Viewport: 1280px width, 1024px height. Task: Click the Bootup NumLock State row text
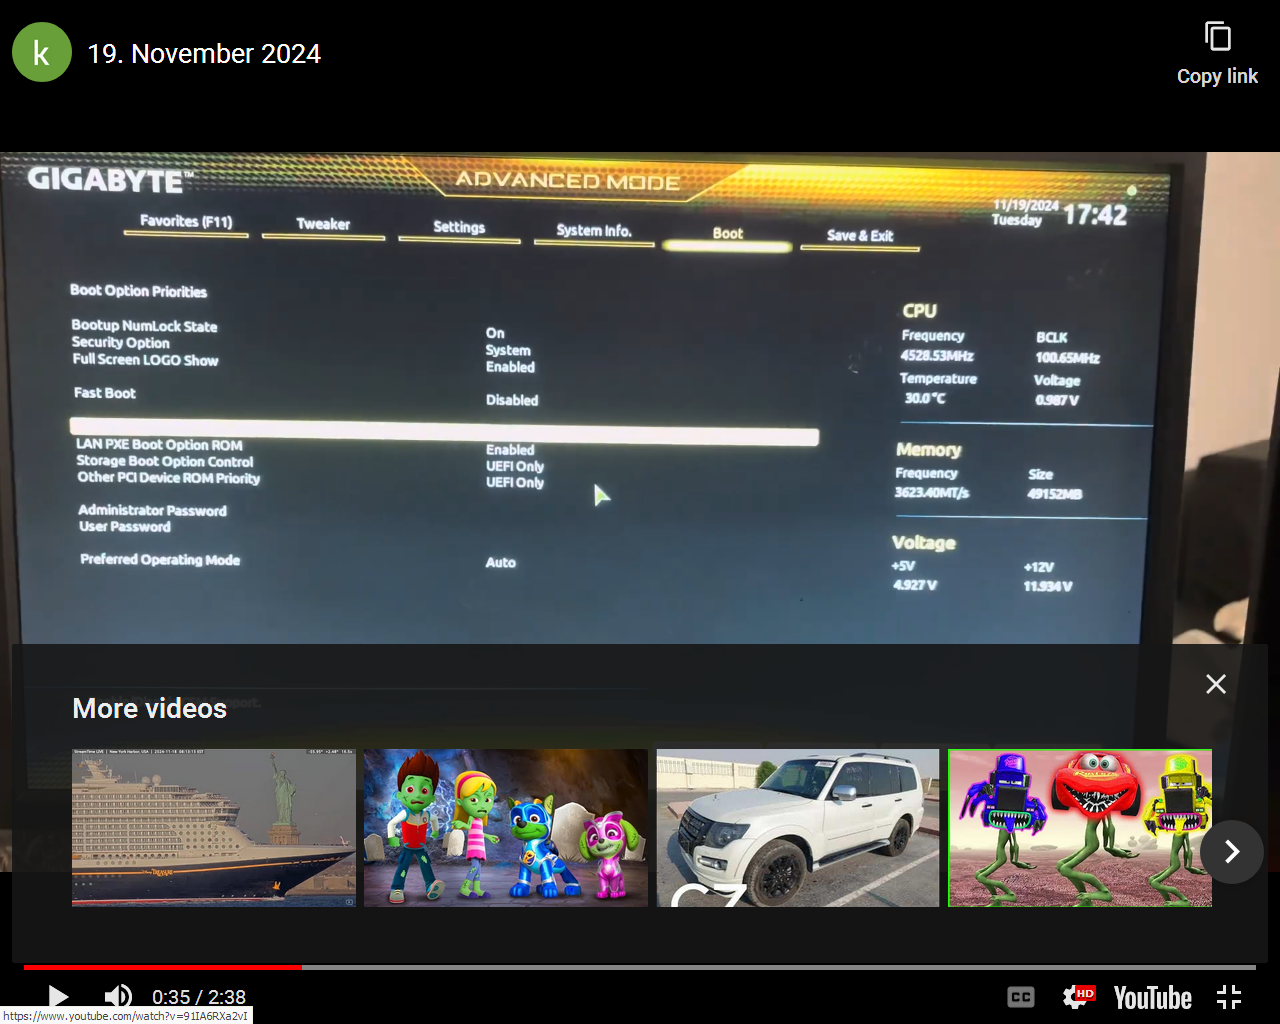click(144, 326)
